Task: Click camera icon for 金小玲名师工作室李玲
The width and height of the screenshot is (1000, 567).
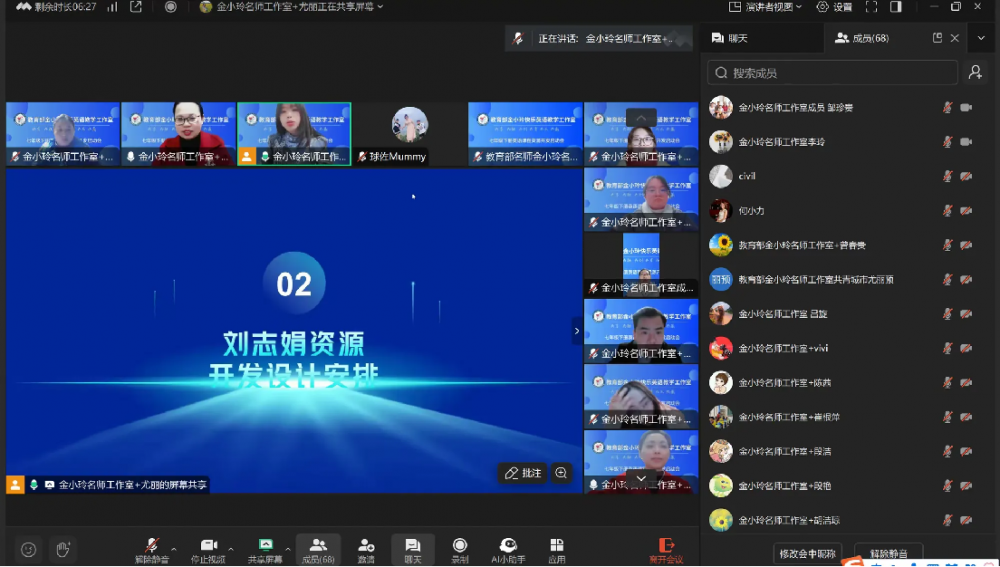Action: (967, 142)
